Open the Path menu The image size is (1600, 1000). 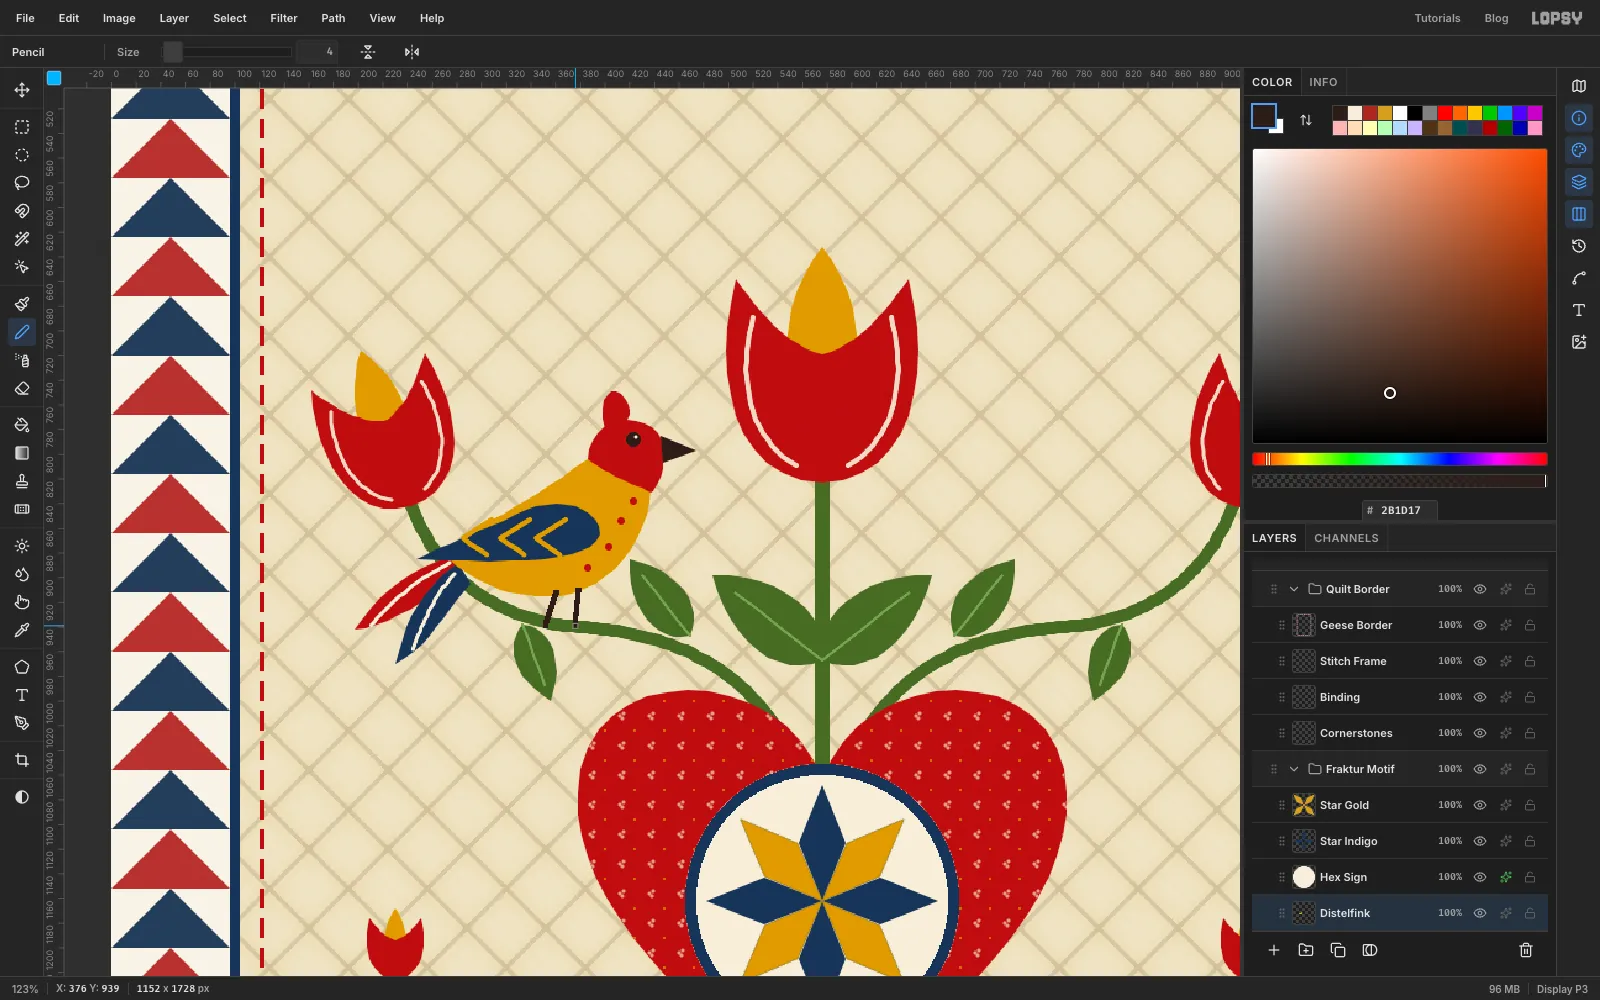coord(333,18)
